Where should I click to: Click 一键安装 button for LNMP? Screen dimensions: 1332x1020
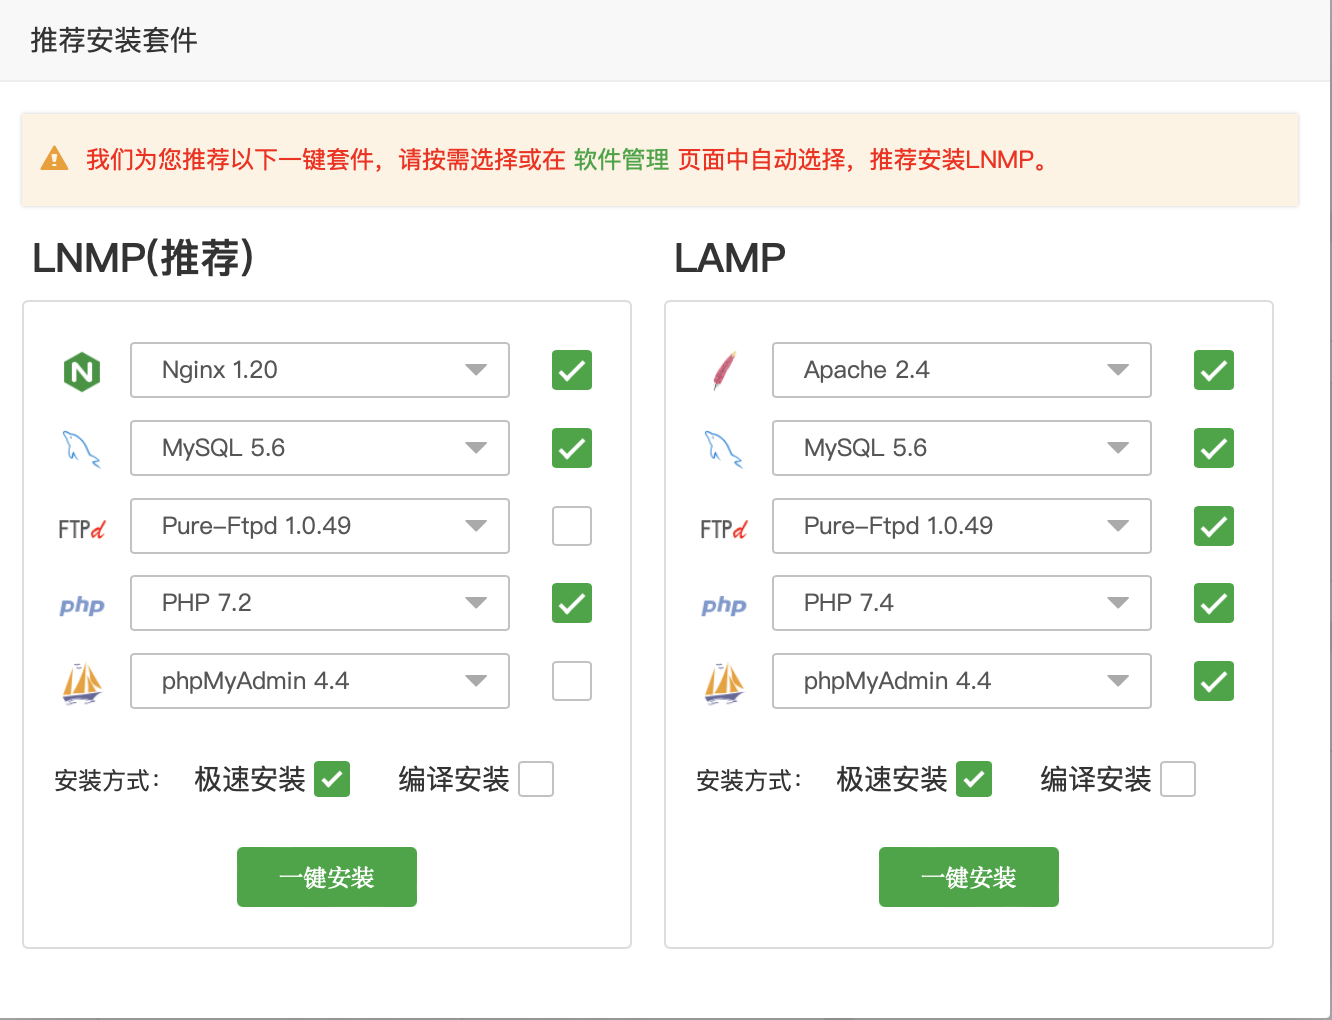(x=327, y=877)
